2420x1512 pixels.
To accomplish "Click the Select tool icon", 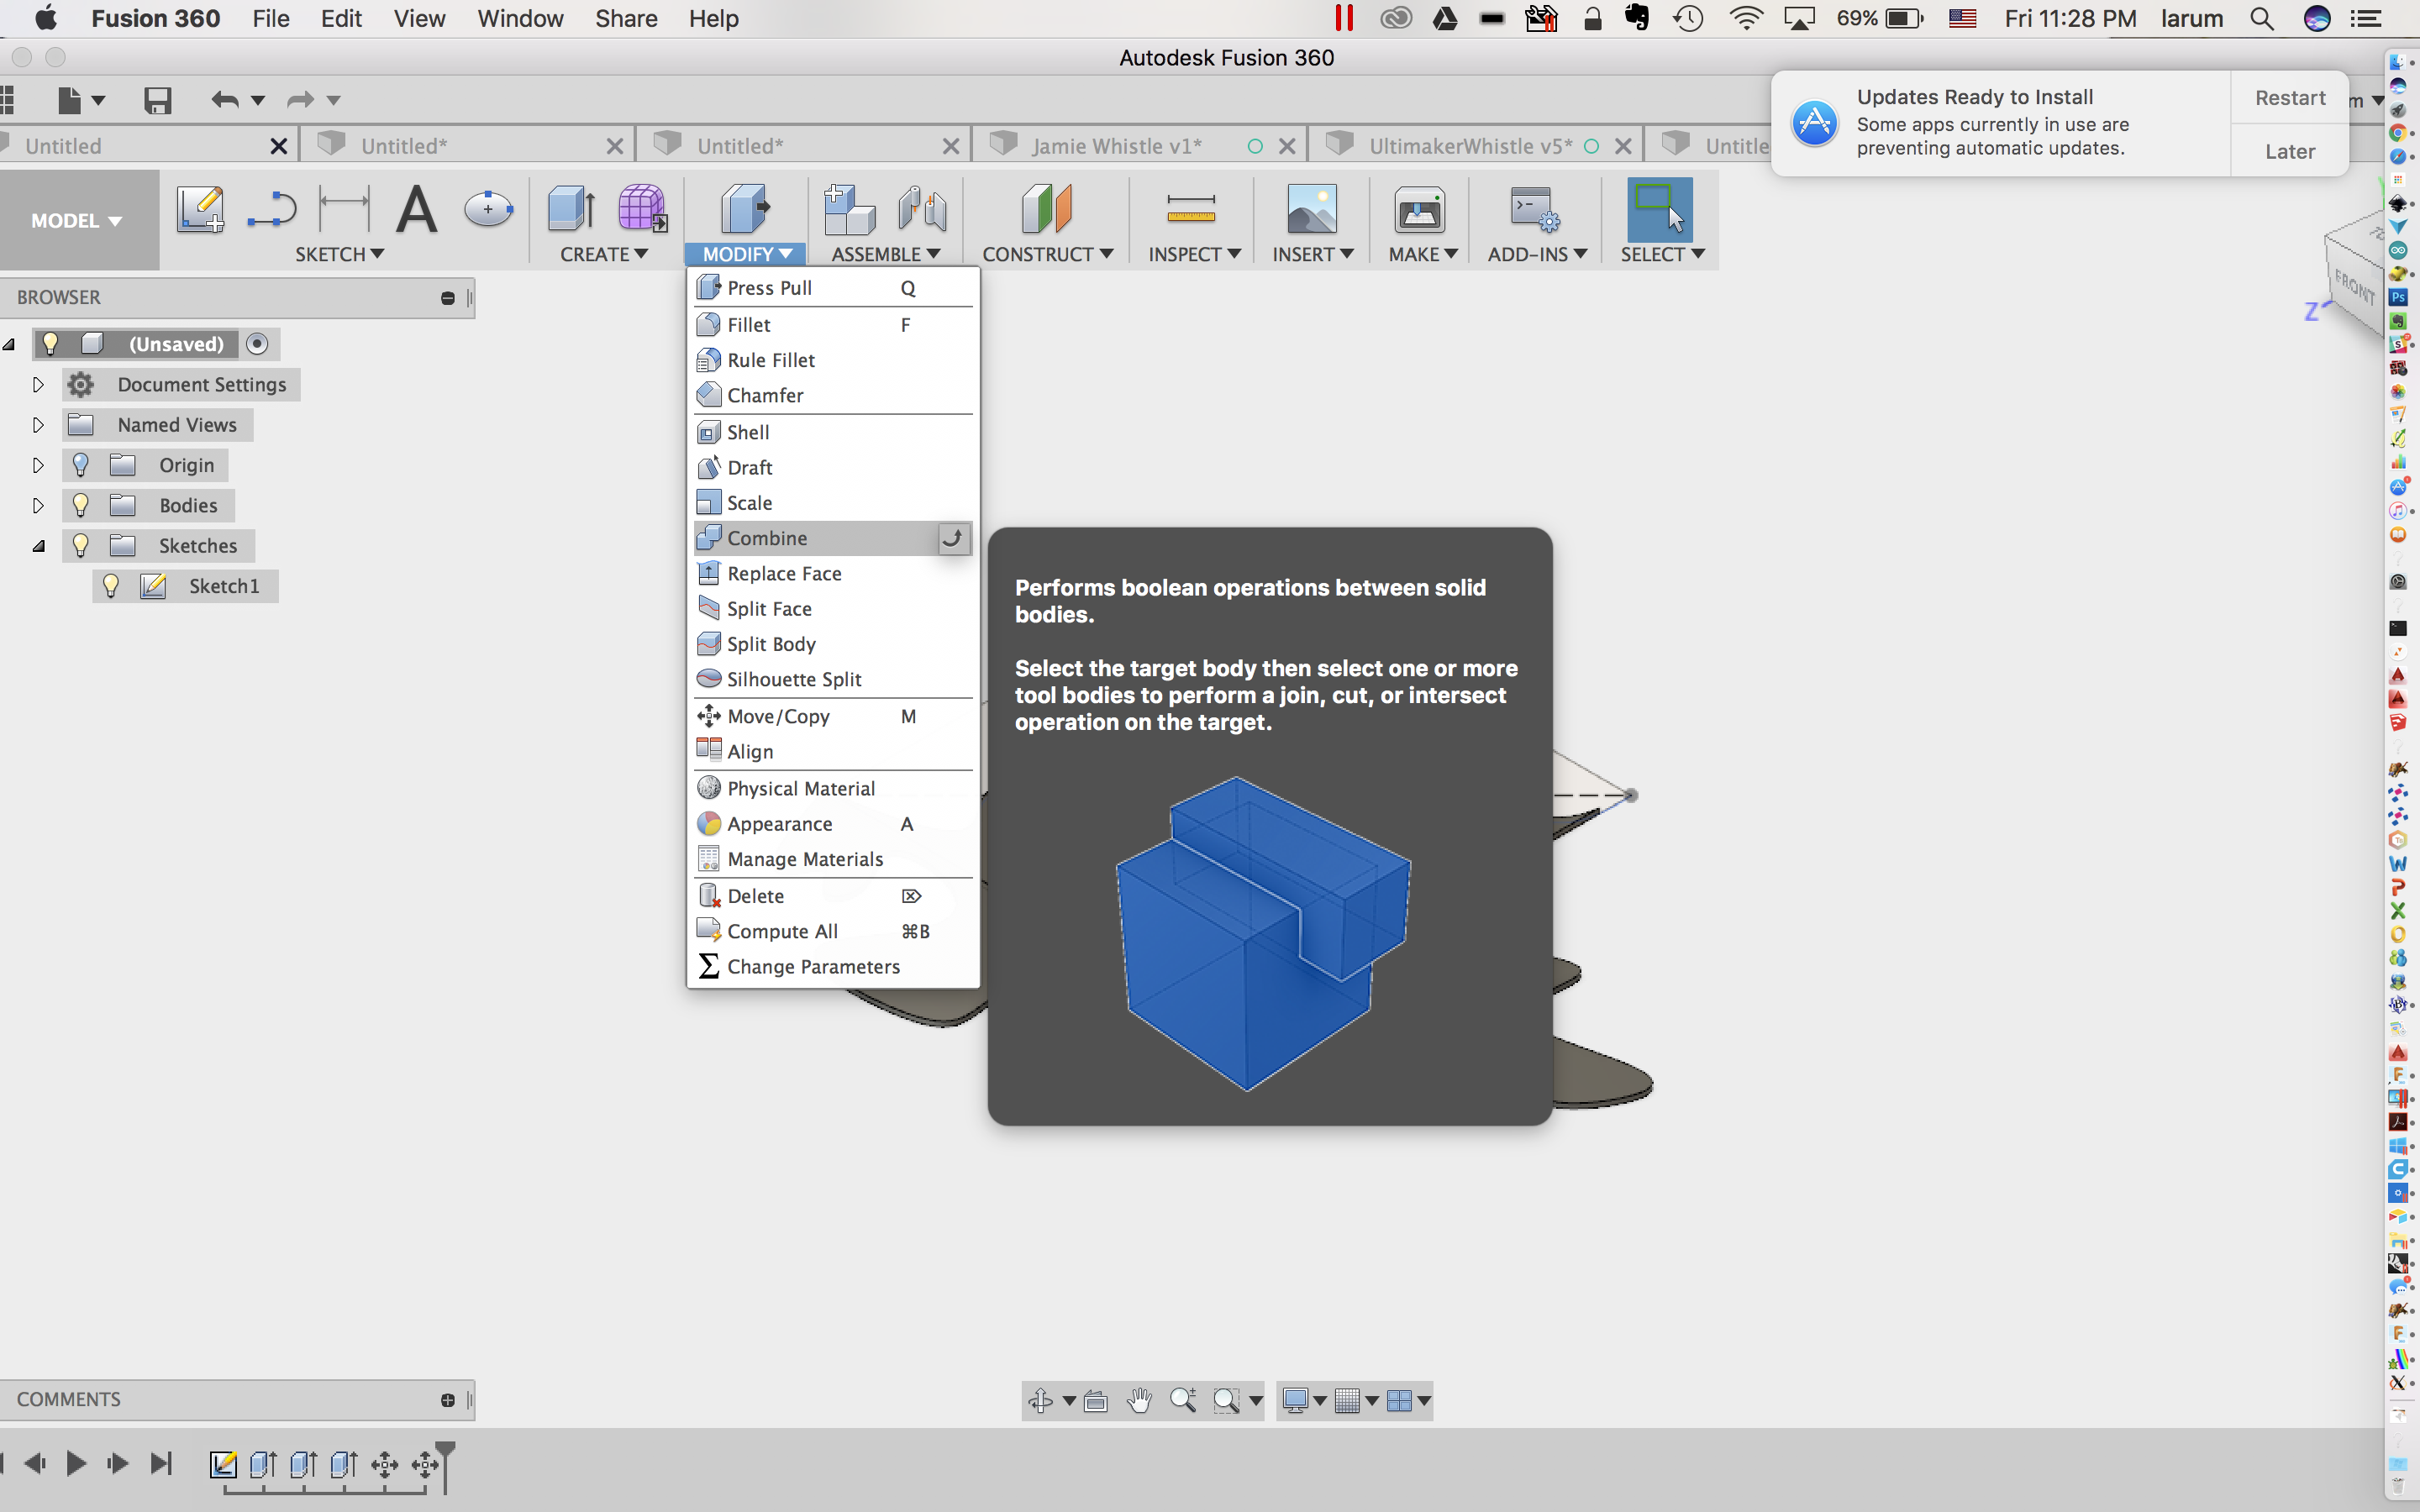I will tap(1659, 209).
